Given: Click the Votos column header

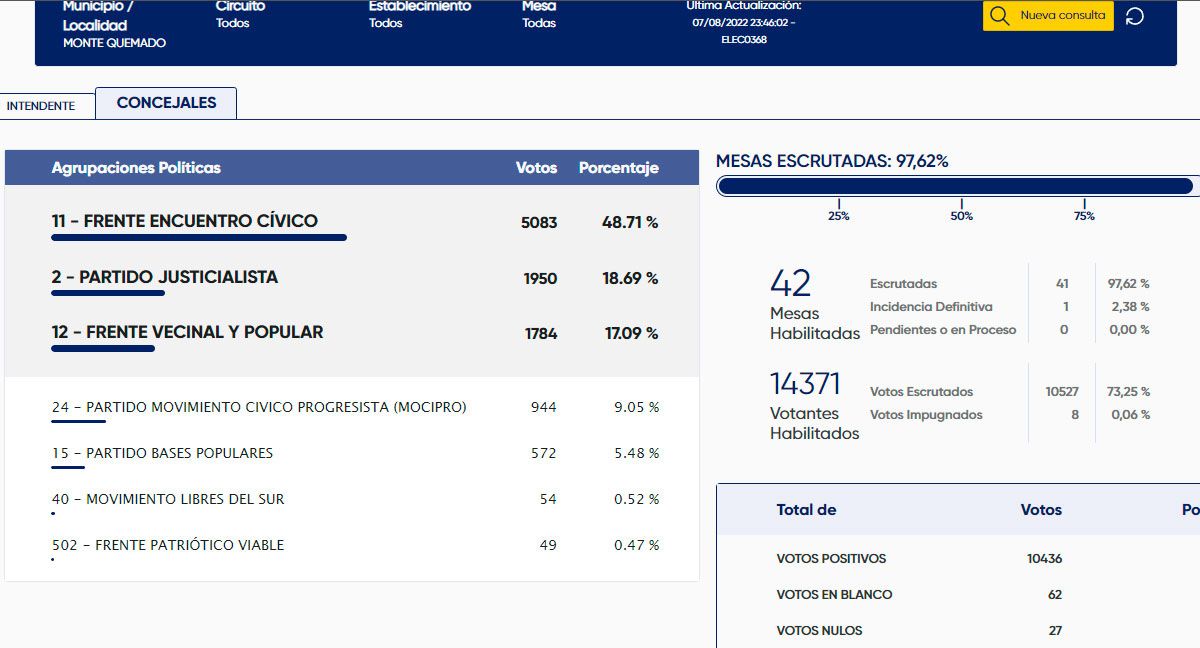Looking at the screenshot, I should [536, 168].
